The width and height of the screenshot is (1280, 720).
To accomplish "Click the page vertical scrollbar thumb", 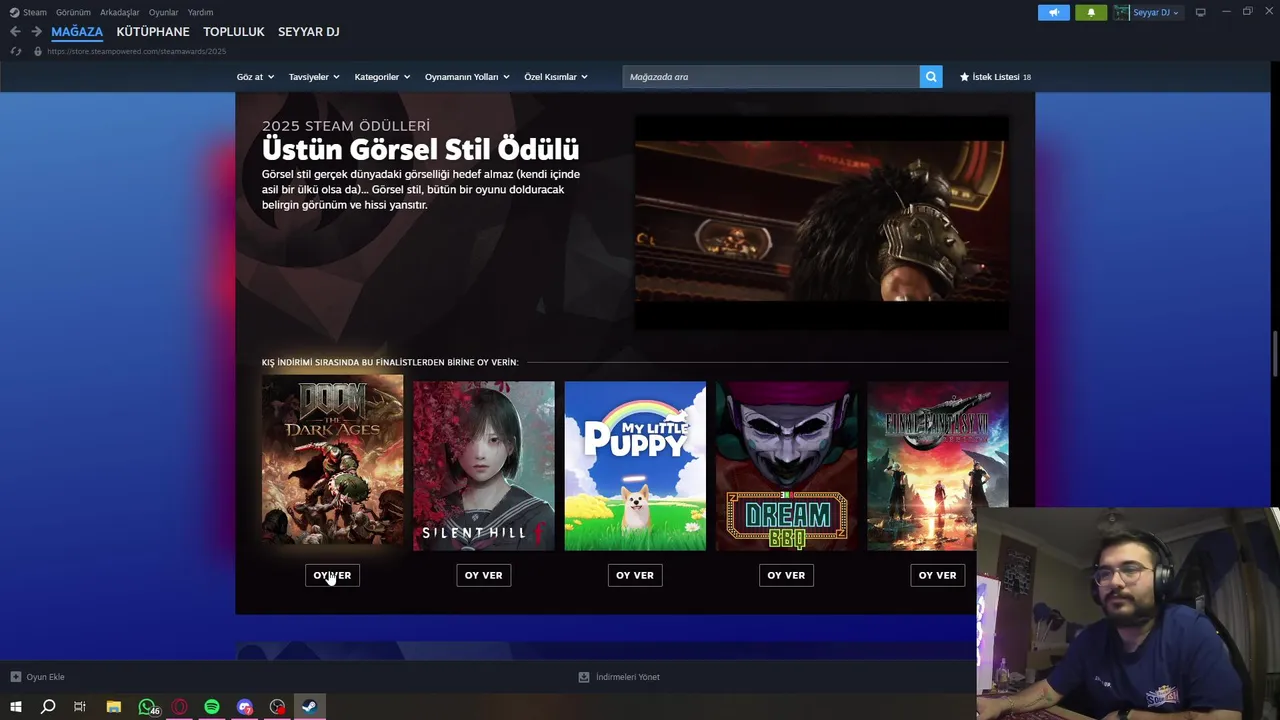I will (x=1275, y=352).
